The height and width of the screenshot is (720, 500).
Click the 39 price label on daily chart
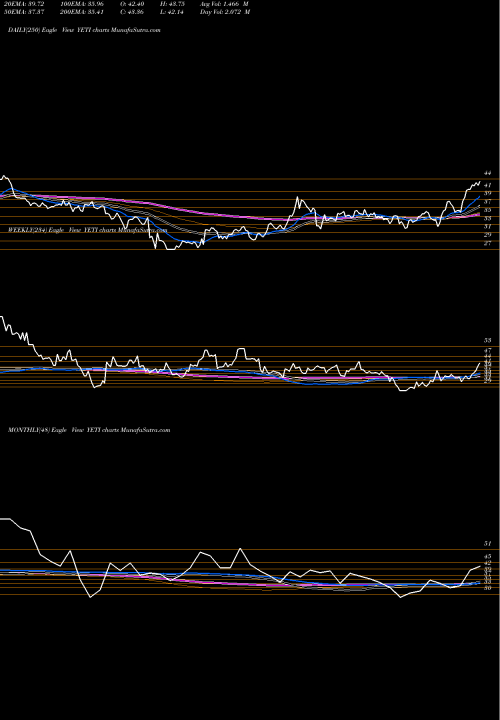(488, 193)
